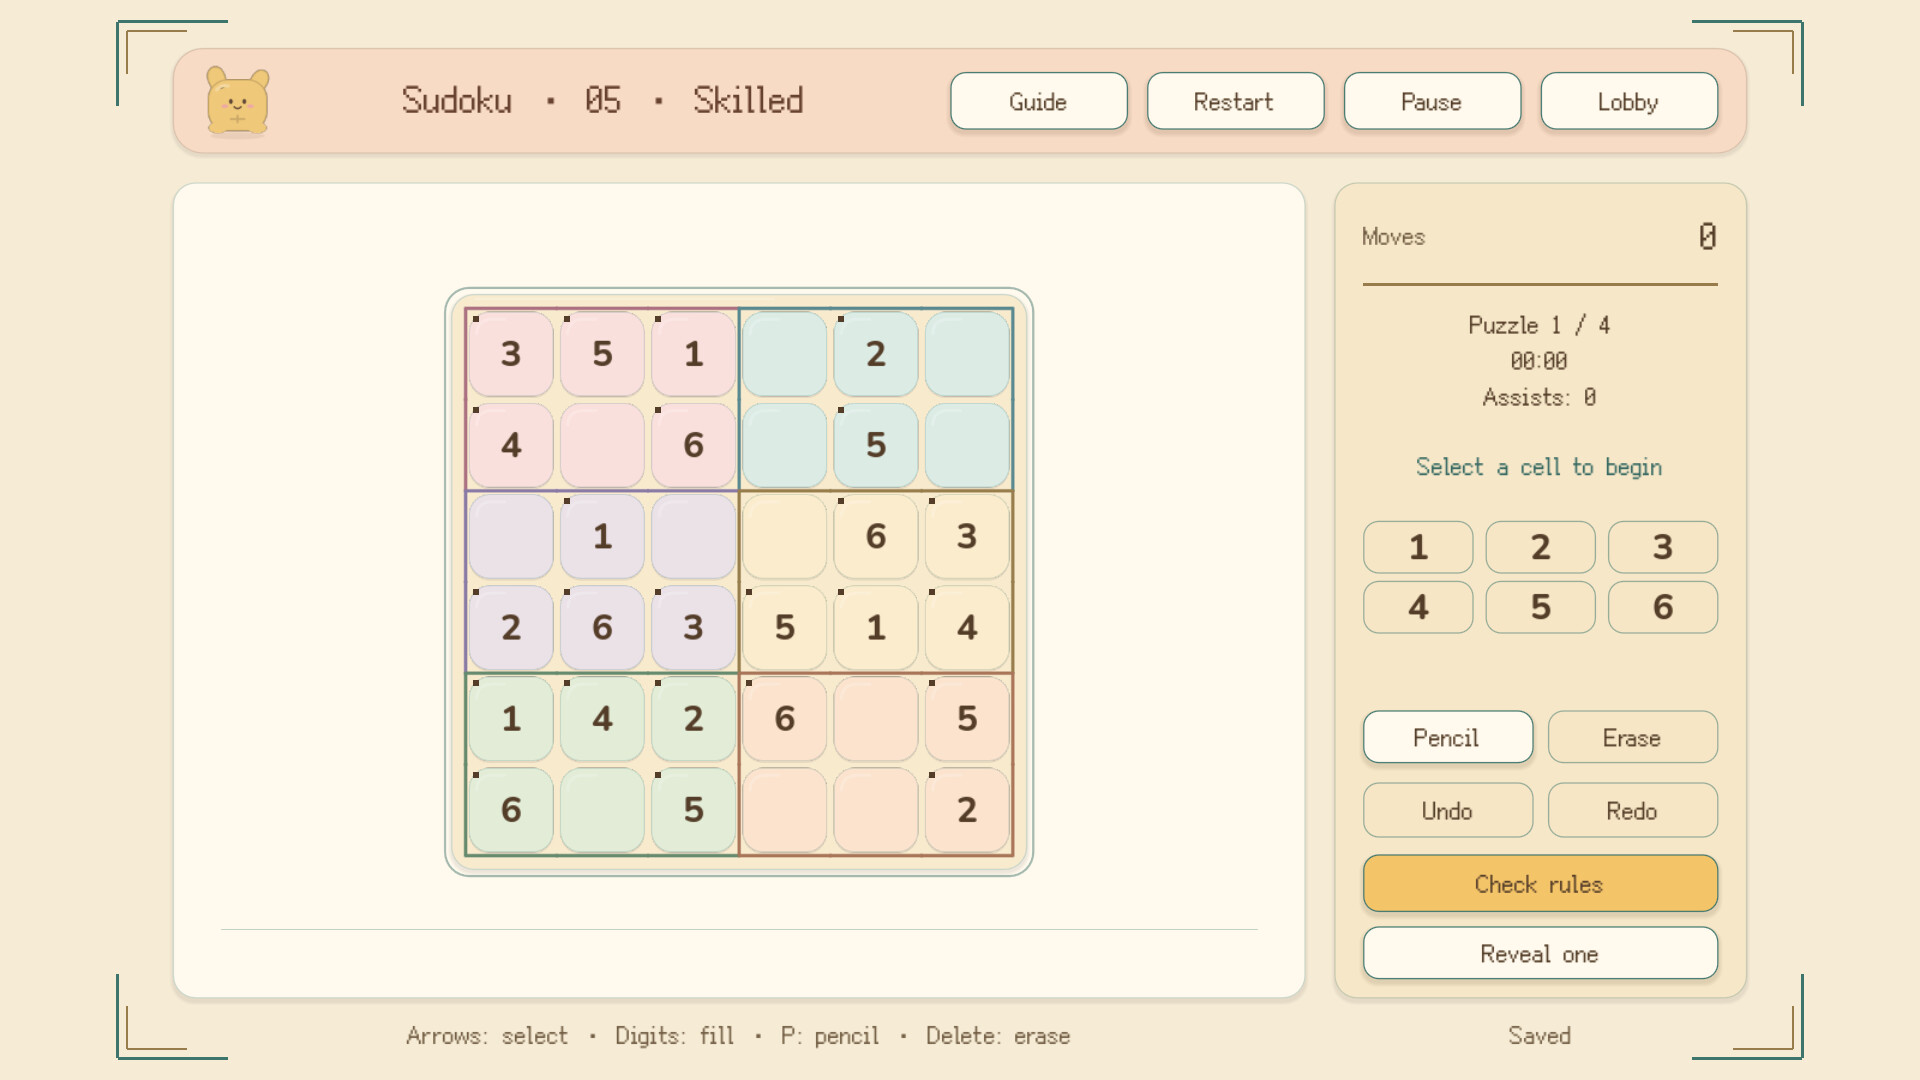Open the Guide
1920x1080 pixels.
1038,101
